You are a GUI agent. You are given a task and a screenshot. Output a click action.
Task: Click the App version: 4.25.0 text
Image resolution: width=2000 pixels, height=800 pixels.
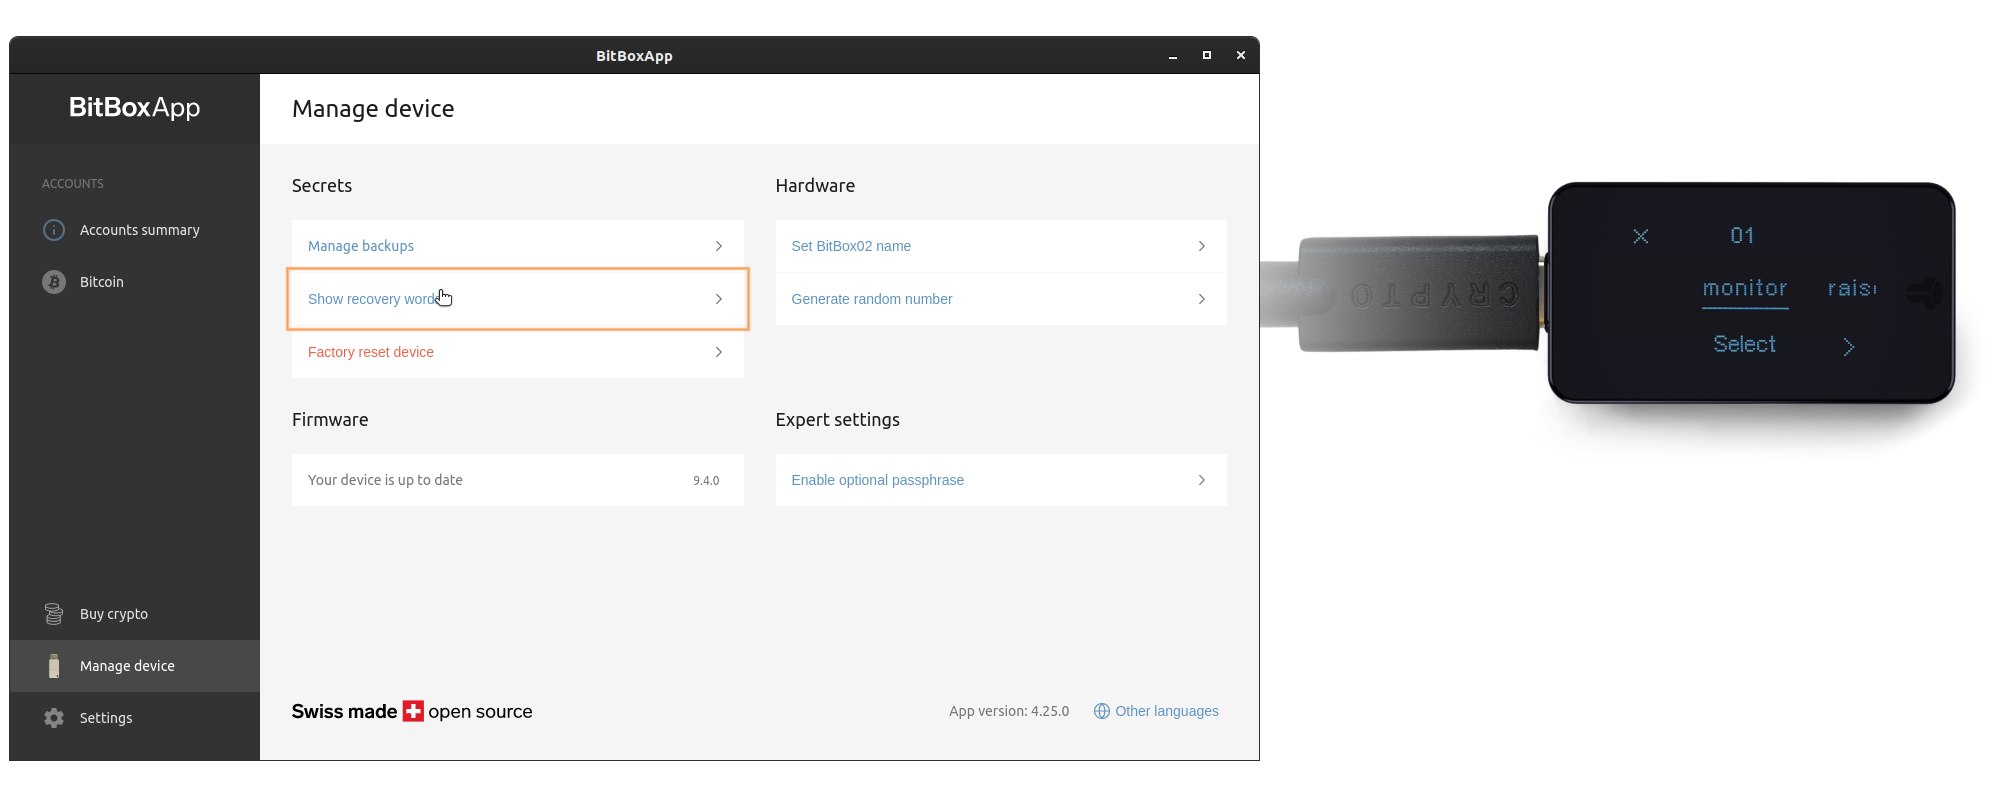coord(1009,711)
